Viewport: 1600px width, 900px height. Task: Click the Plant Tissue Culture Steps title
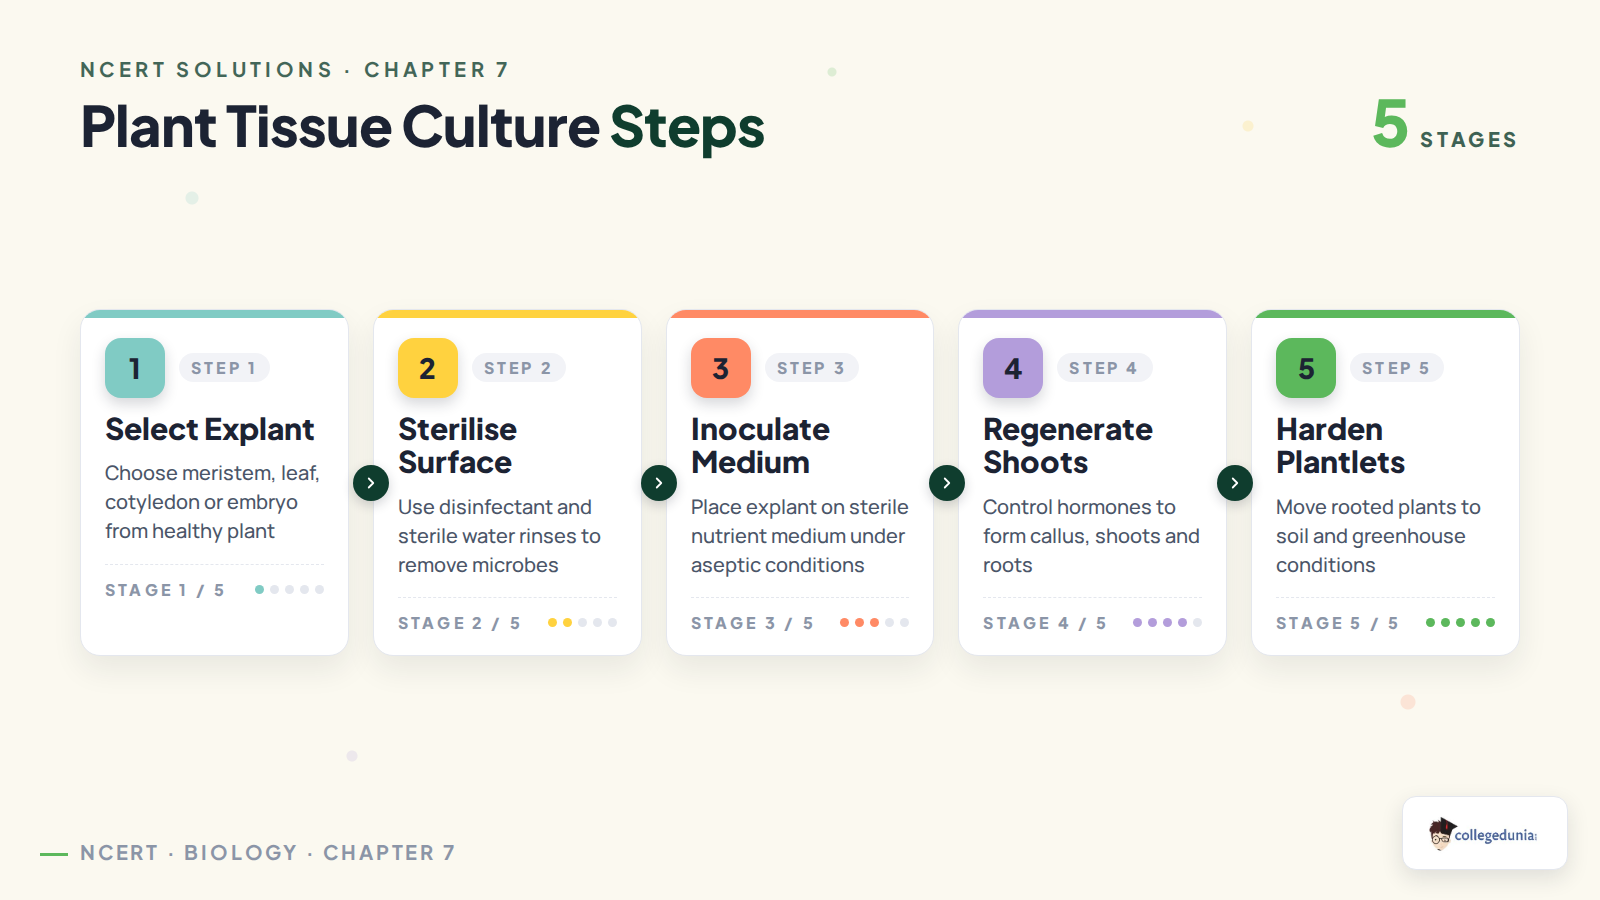click(x=422, y=127)
